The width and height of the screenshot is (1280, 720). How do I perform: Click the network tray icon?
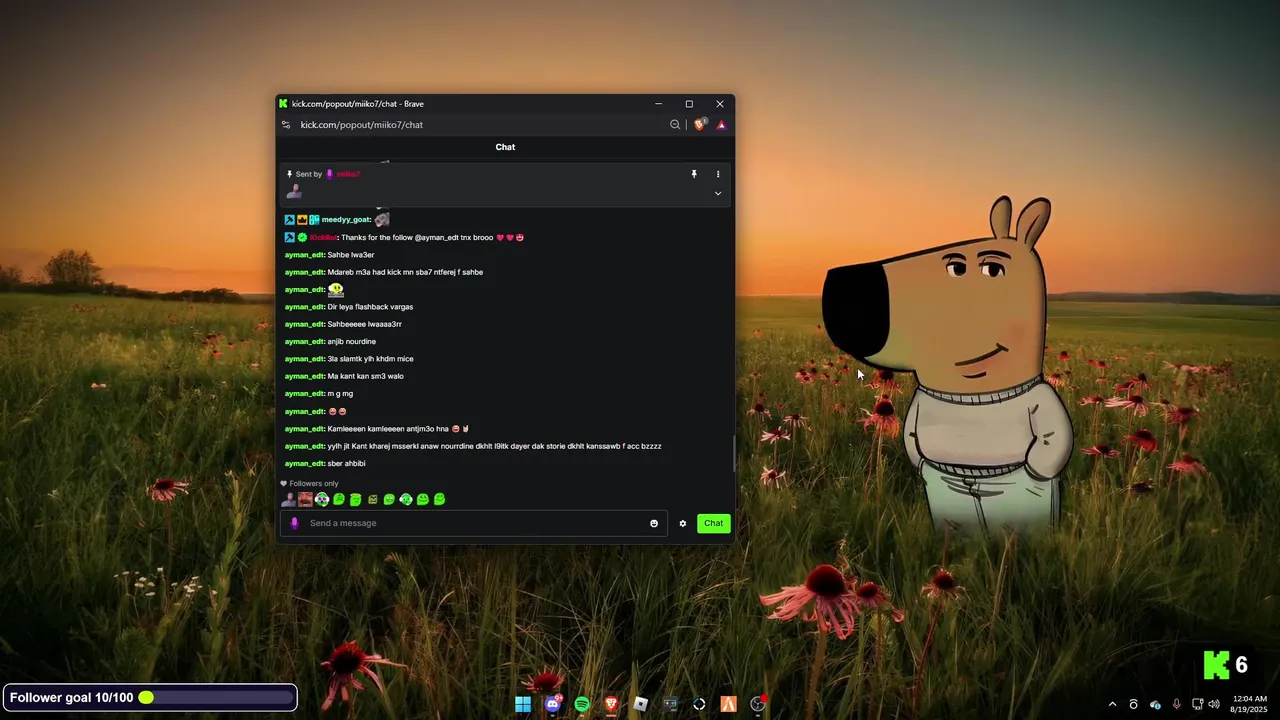1197,704
